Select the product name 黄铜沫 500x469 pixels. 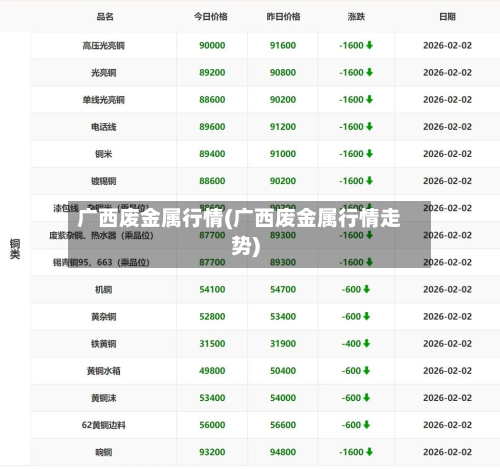tap(104, 398)
